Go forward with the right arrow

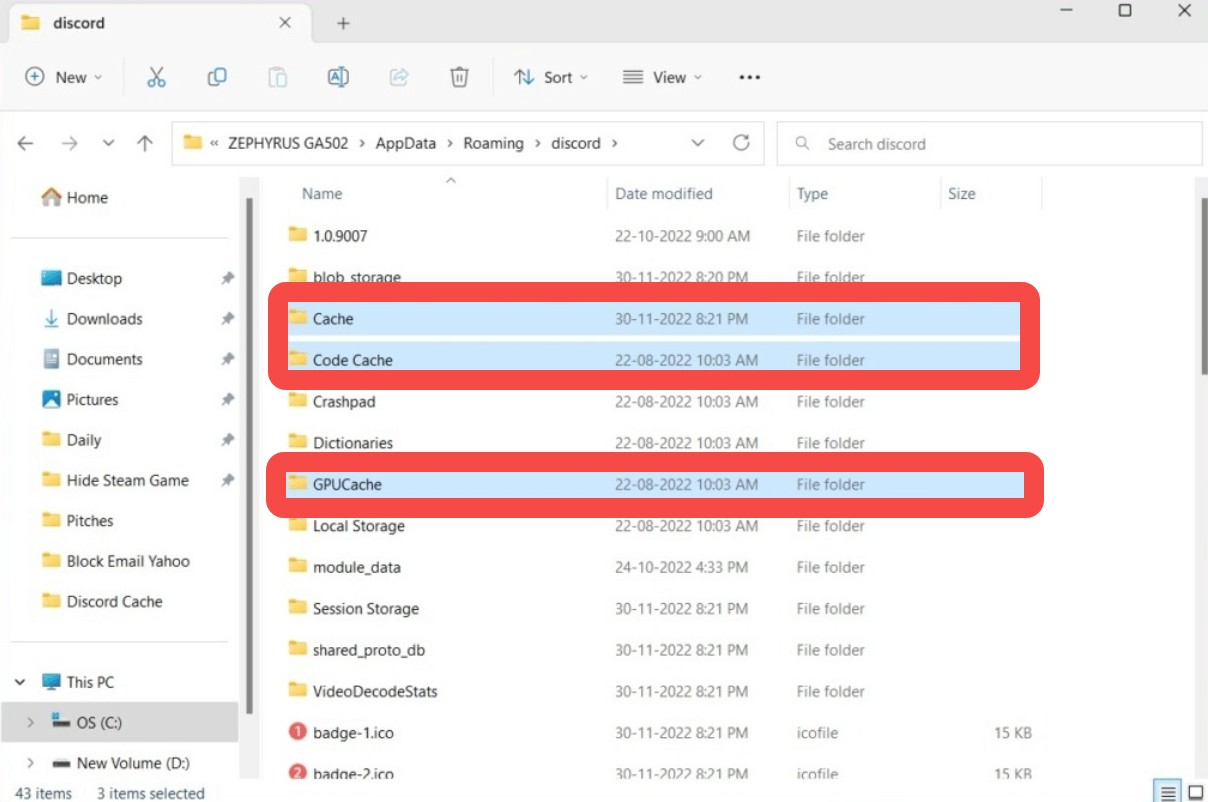click(x=69, y=143)
